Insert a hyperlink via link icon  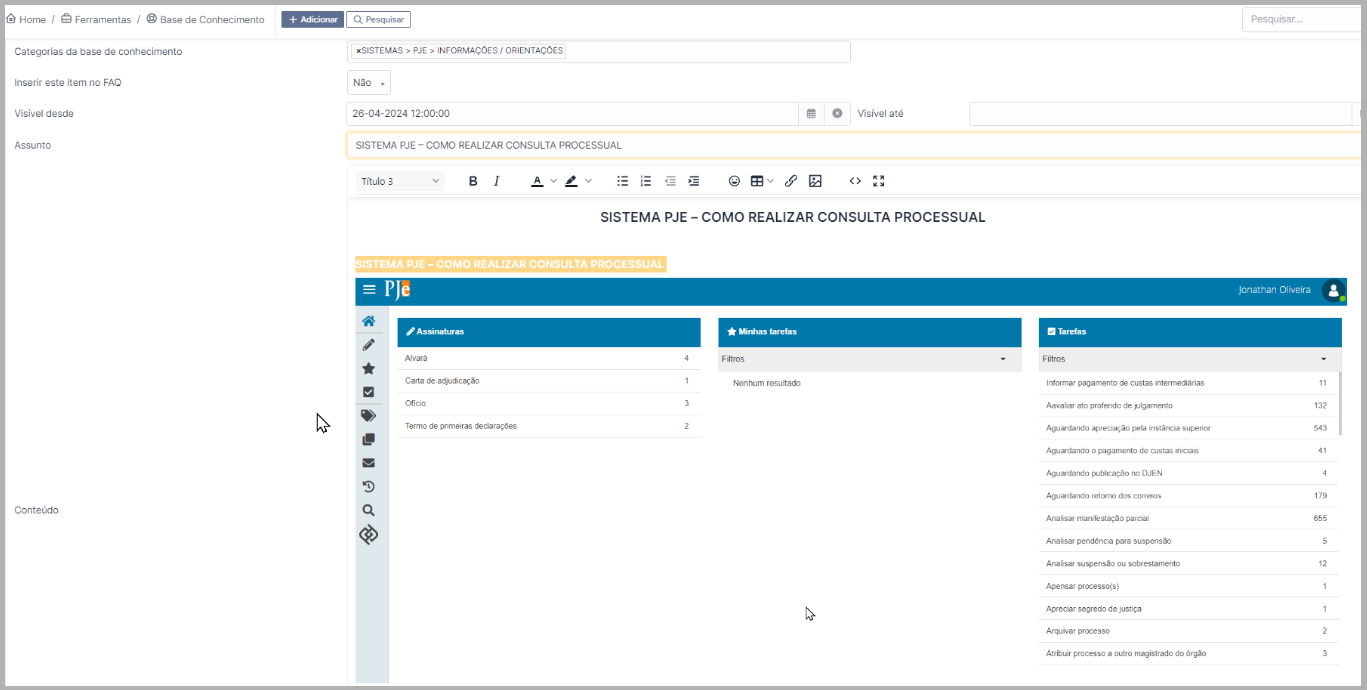791,181
